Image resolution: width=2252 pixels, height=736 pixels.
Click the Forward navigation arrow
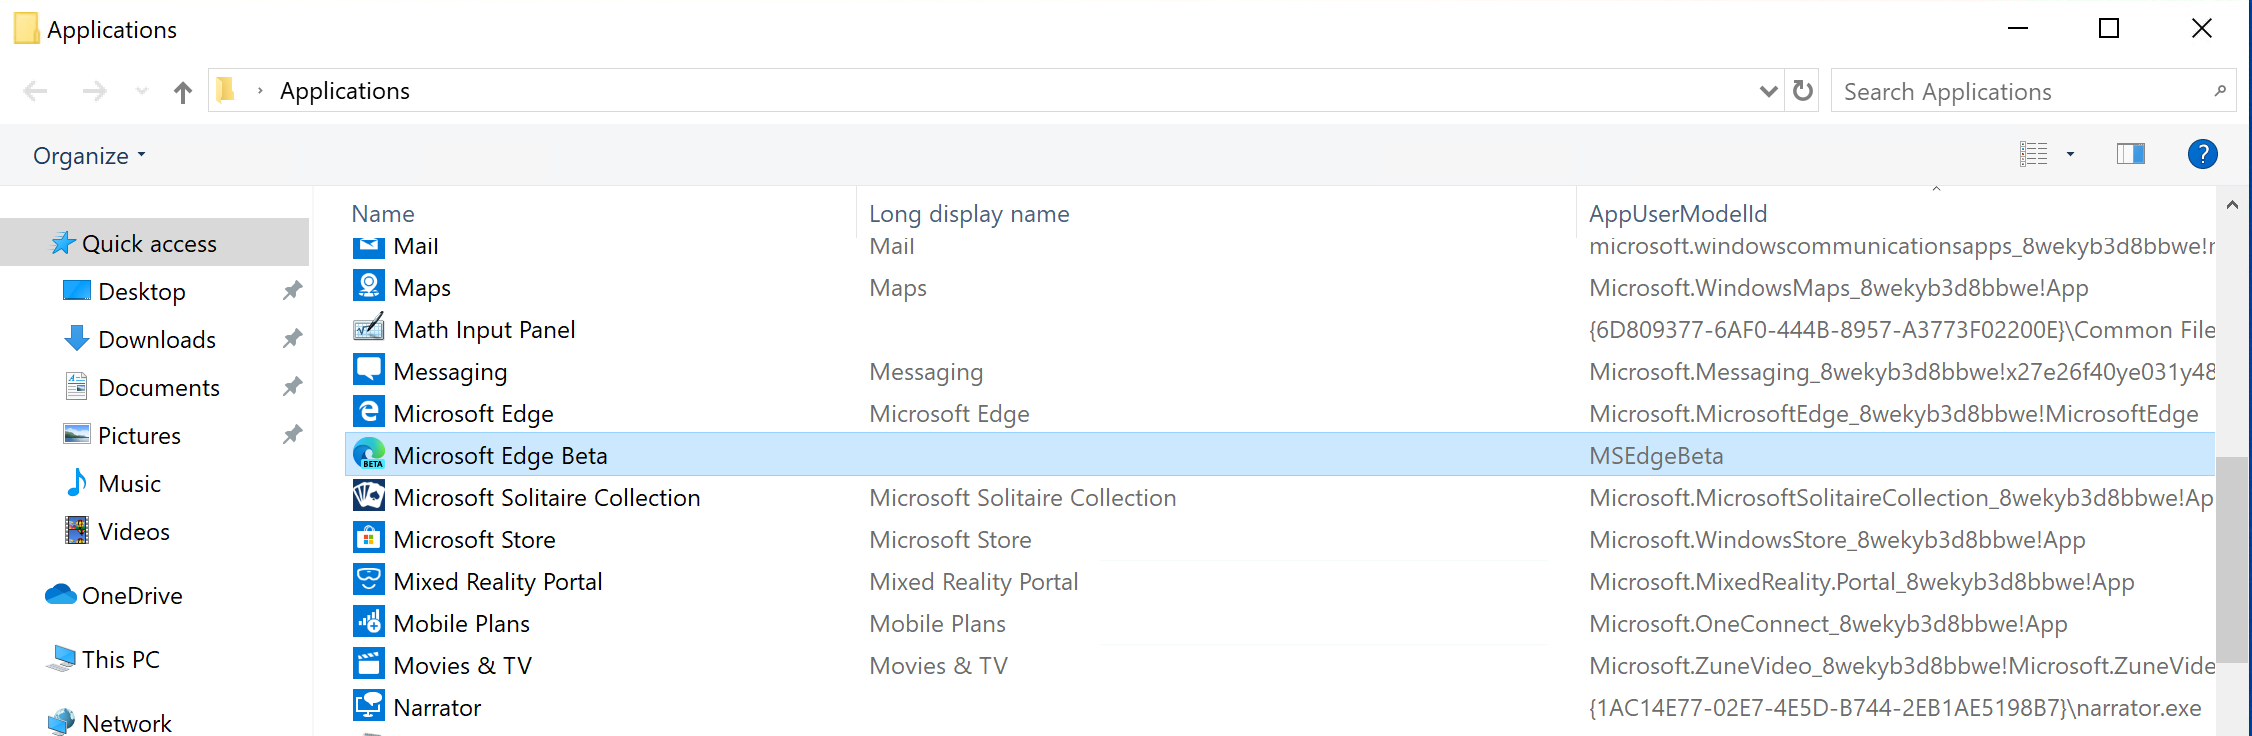[x=94, y=92]
